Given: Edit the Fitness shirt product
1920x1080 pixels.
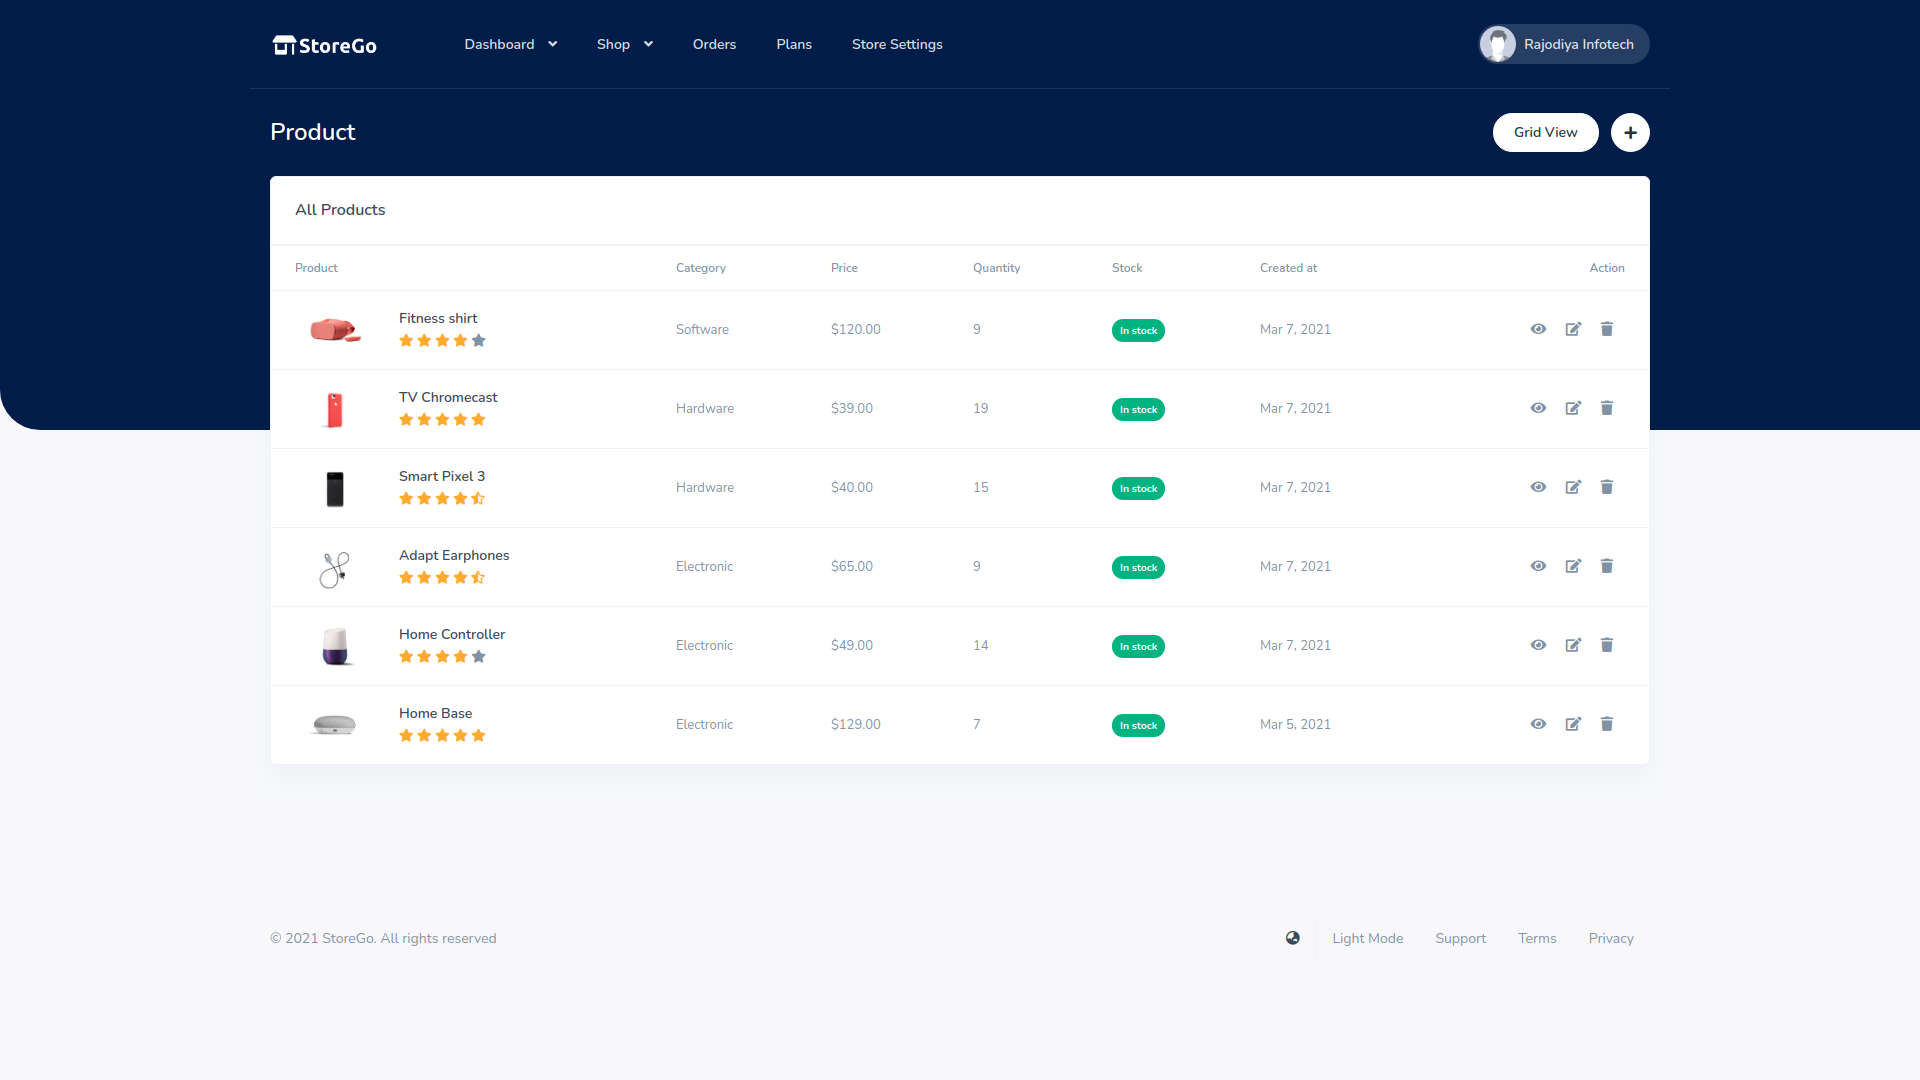Looking at the screenshot, I should 1573,329.
